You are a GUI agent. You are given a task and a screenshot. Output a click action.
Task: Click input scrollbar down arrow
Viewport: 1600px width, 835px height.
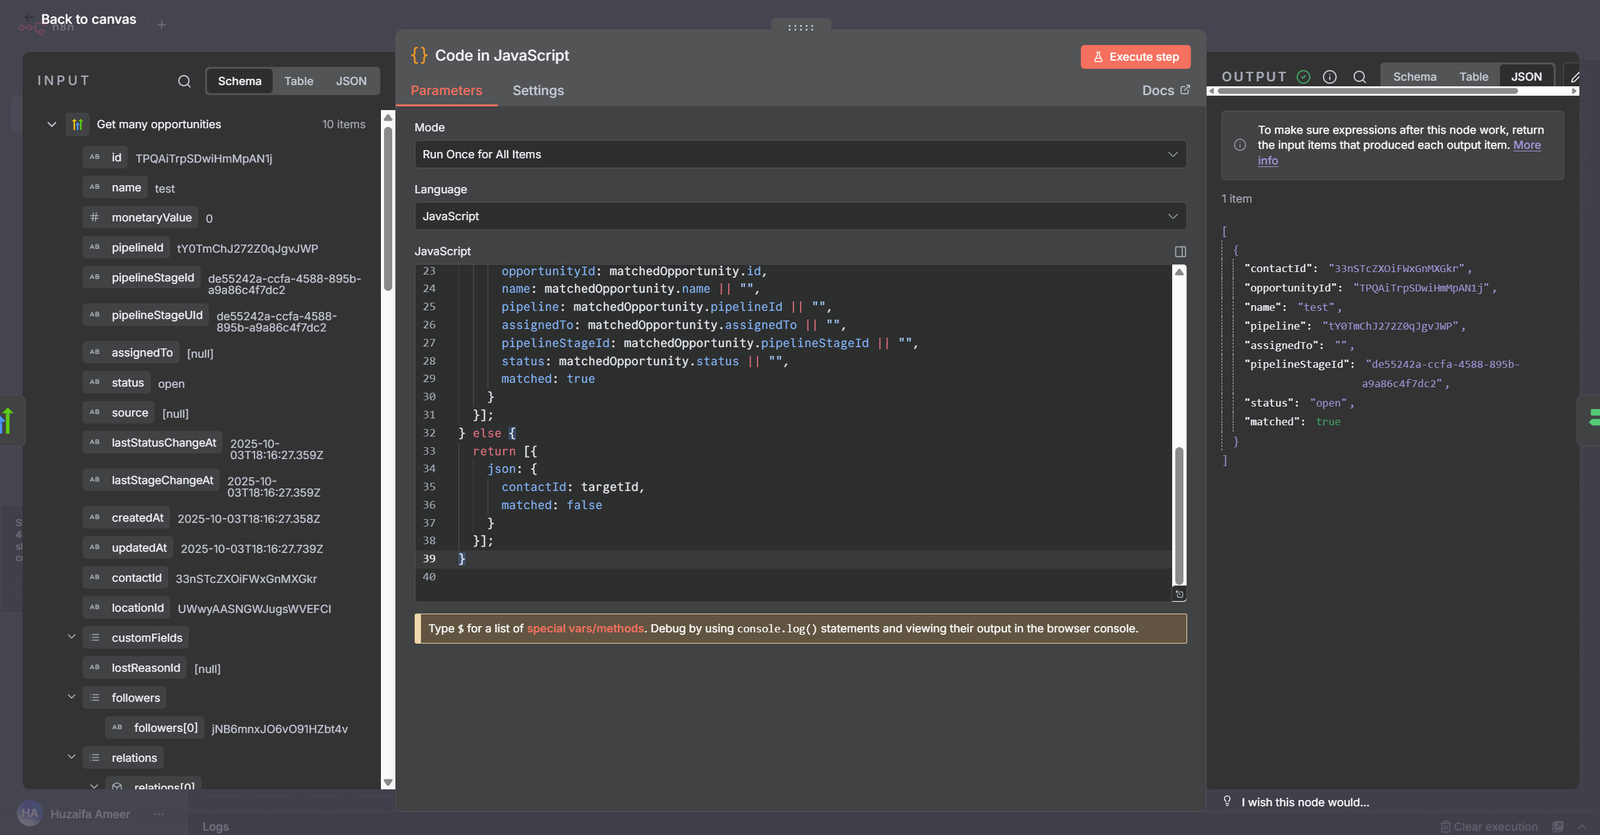(388, 783)
